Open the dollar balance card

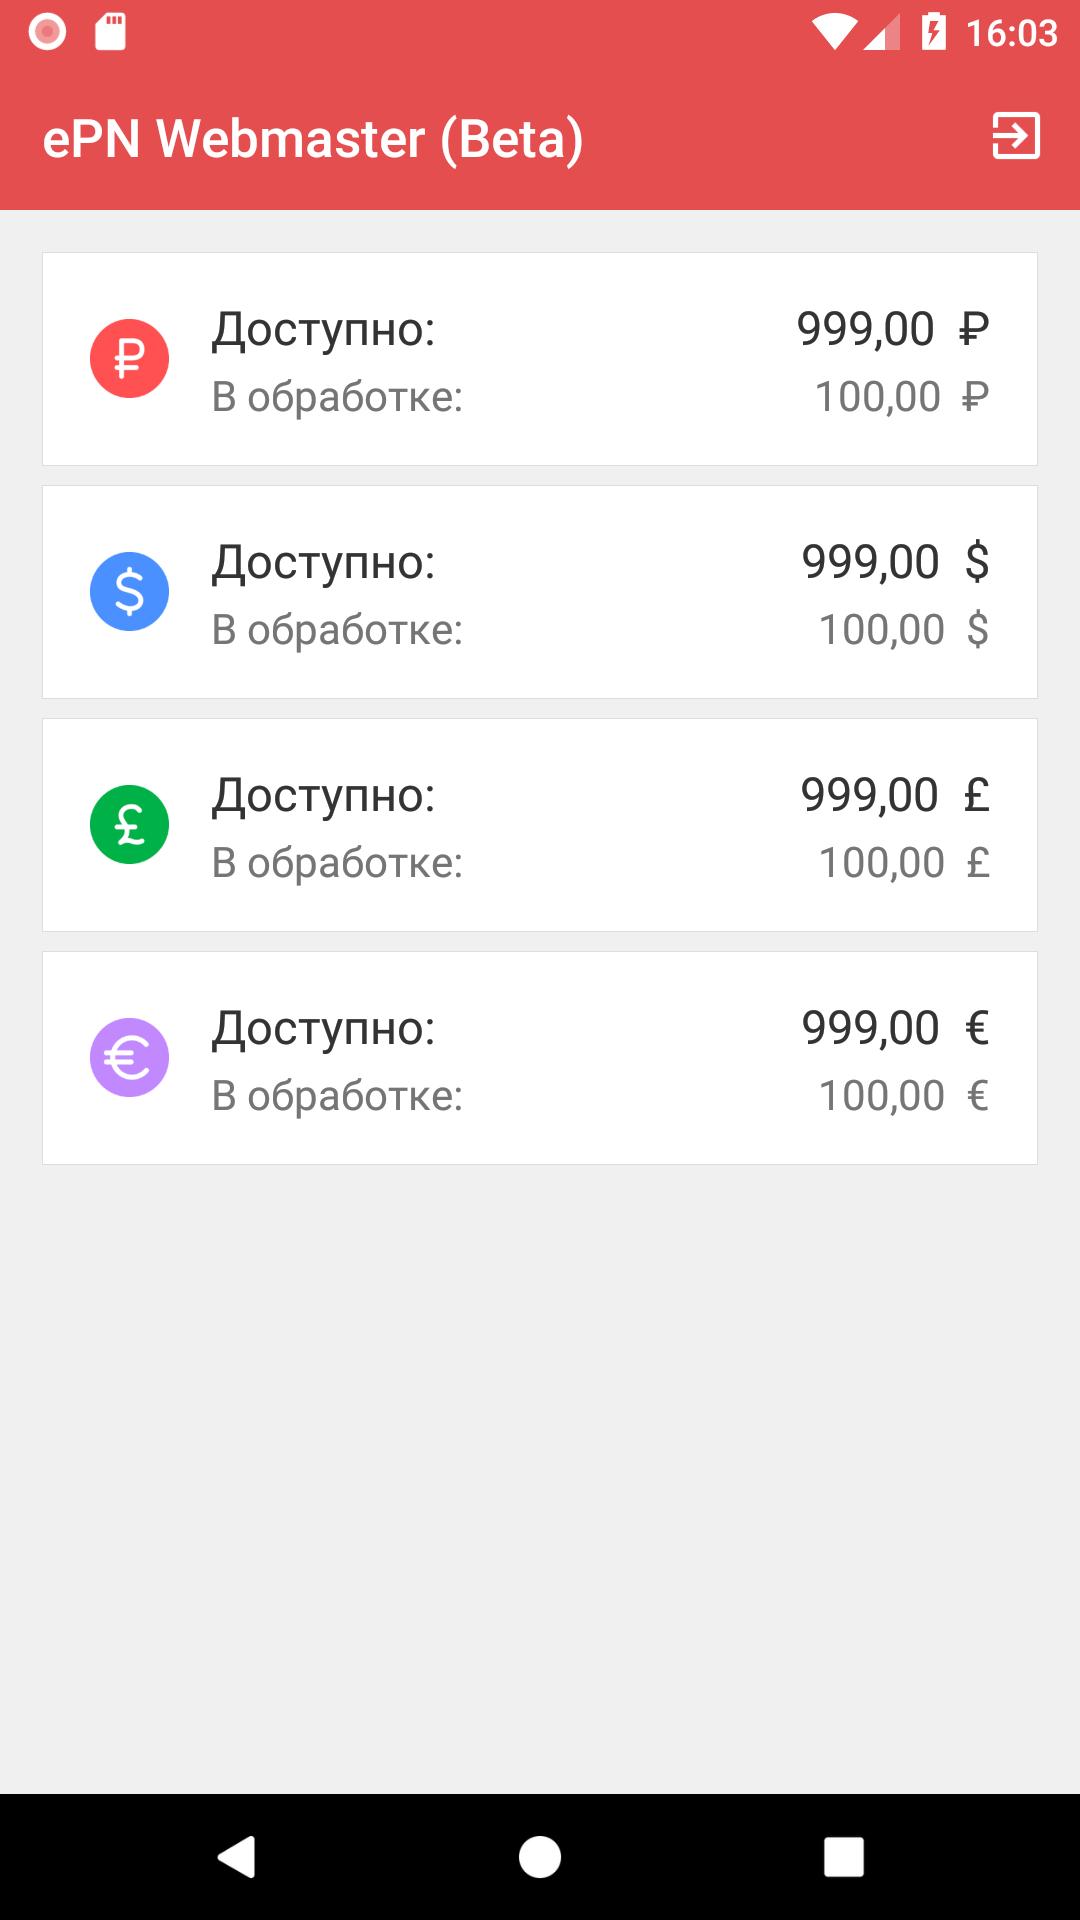click(x=540, y=592)
